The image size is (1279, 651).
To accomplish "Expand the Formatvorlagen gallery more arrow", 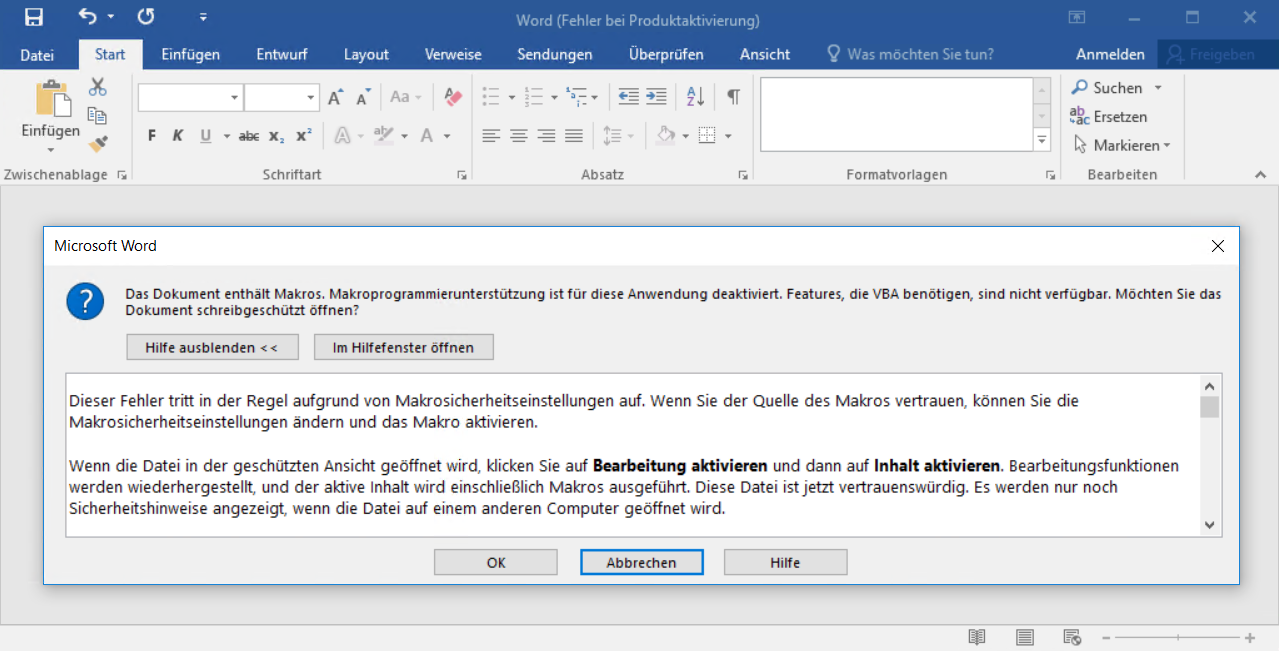I will pyautogui.click(x=1042, y=141).
